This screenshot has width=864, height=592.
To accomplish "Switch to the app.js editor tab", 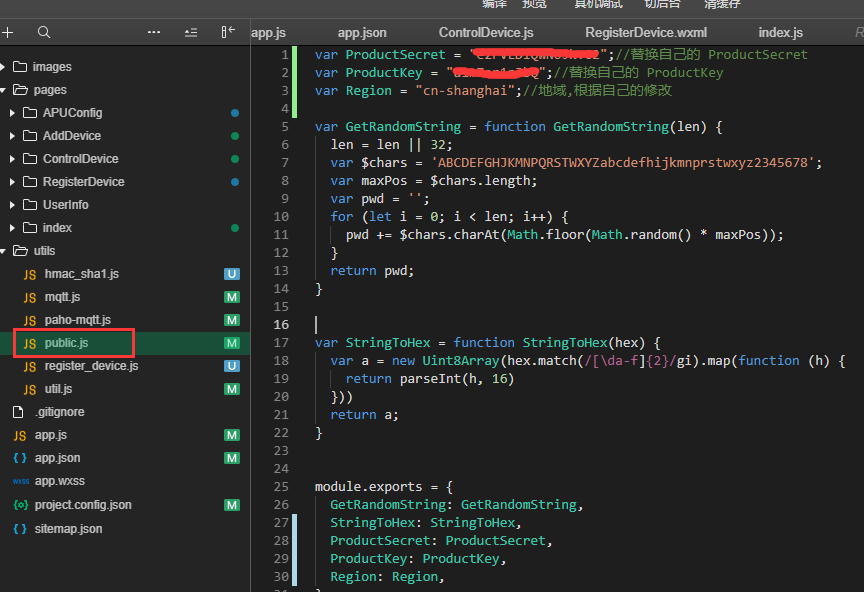I will point(268,33).
